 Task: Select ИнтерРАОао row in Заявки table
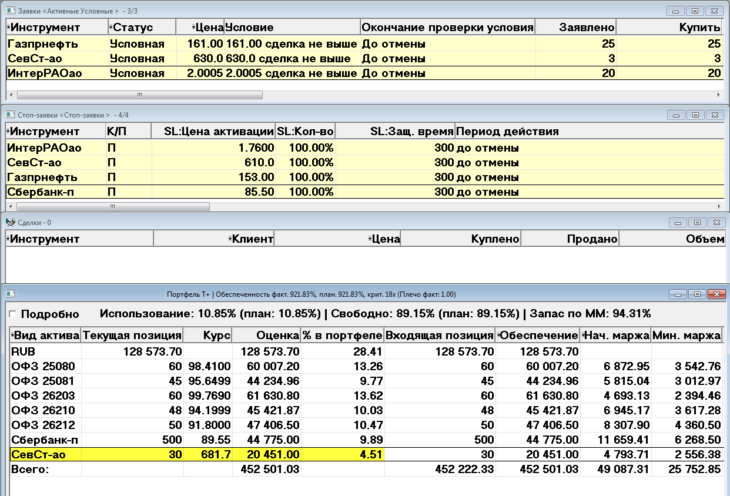pos(365,73)
